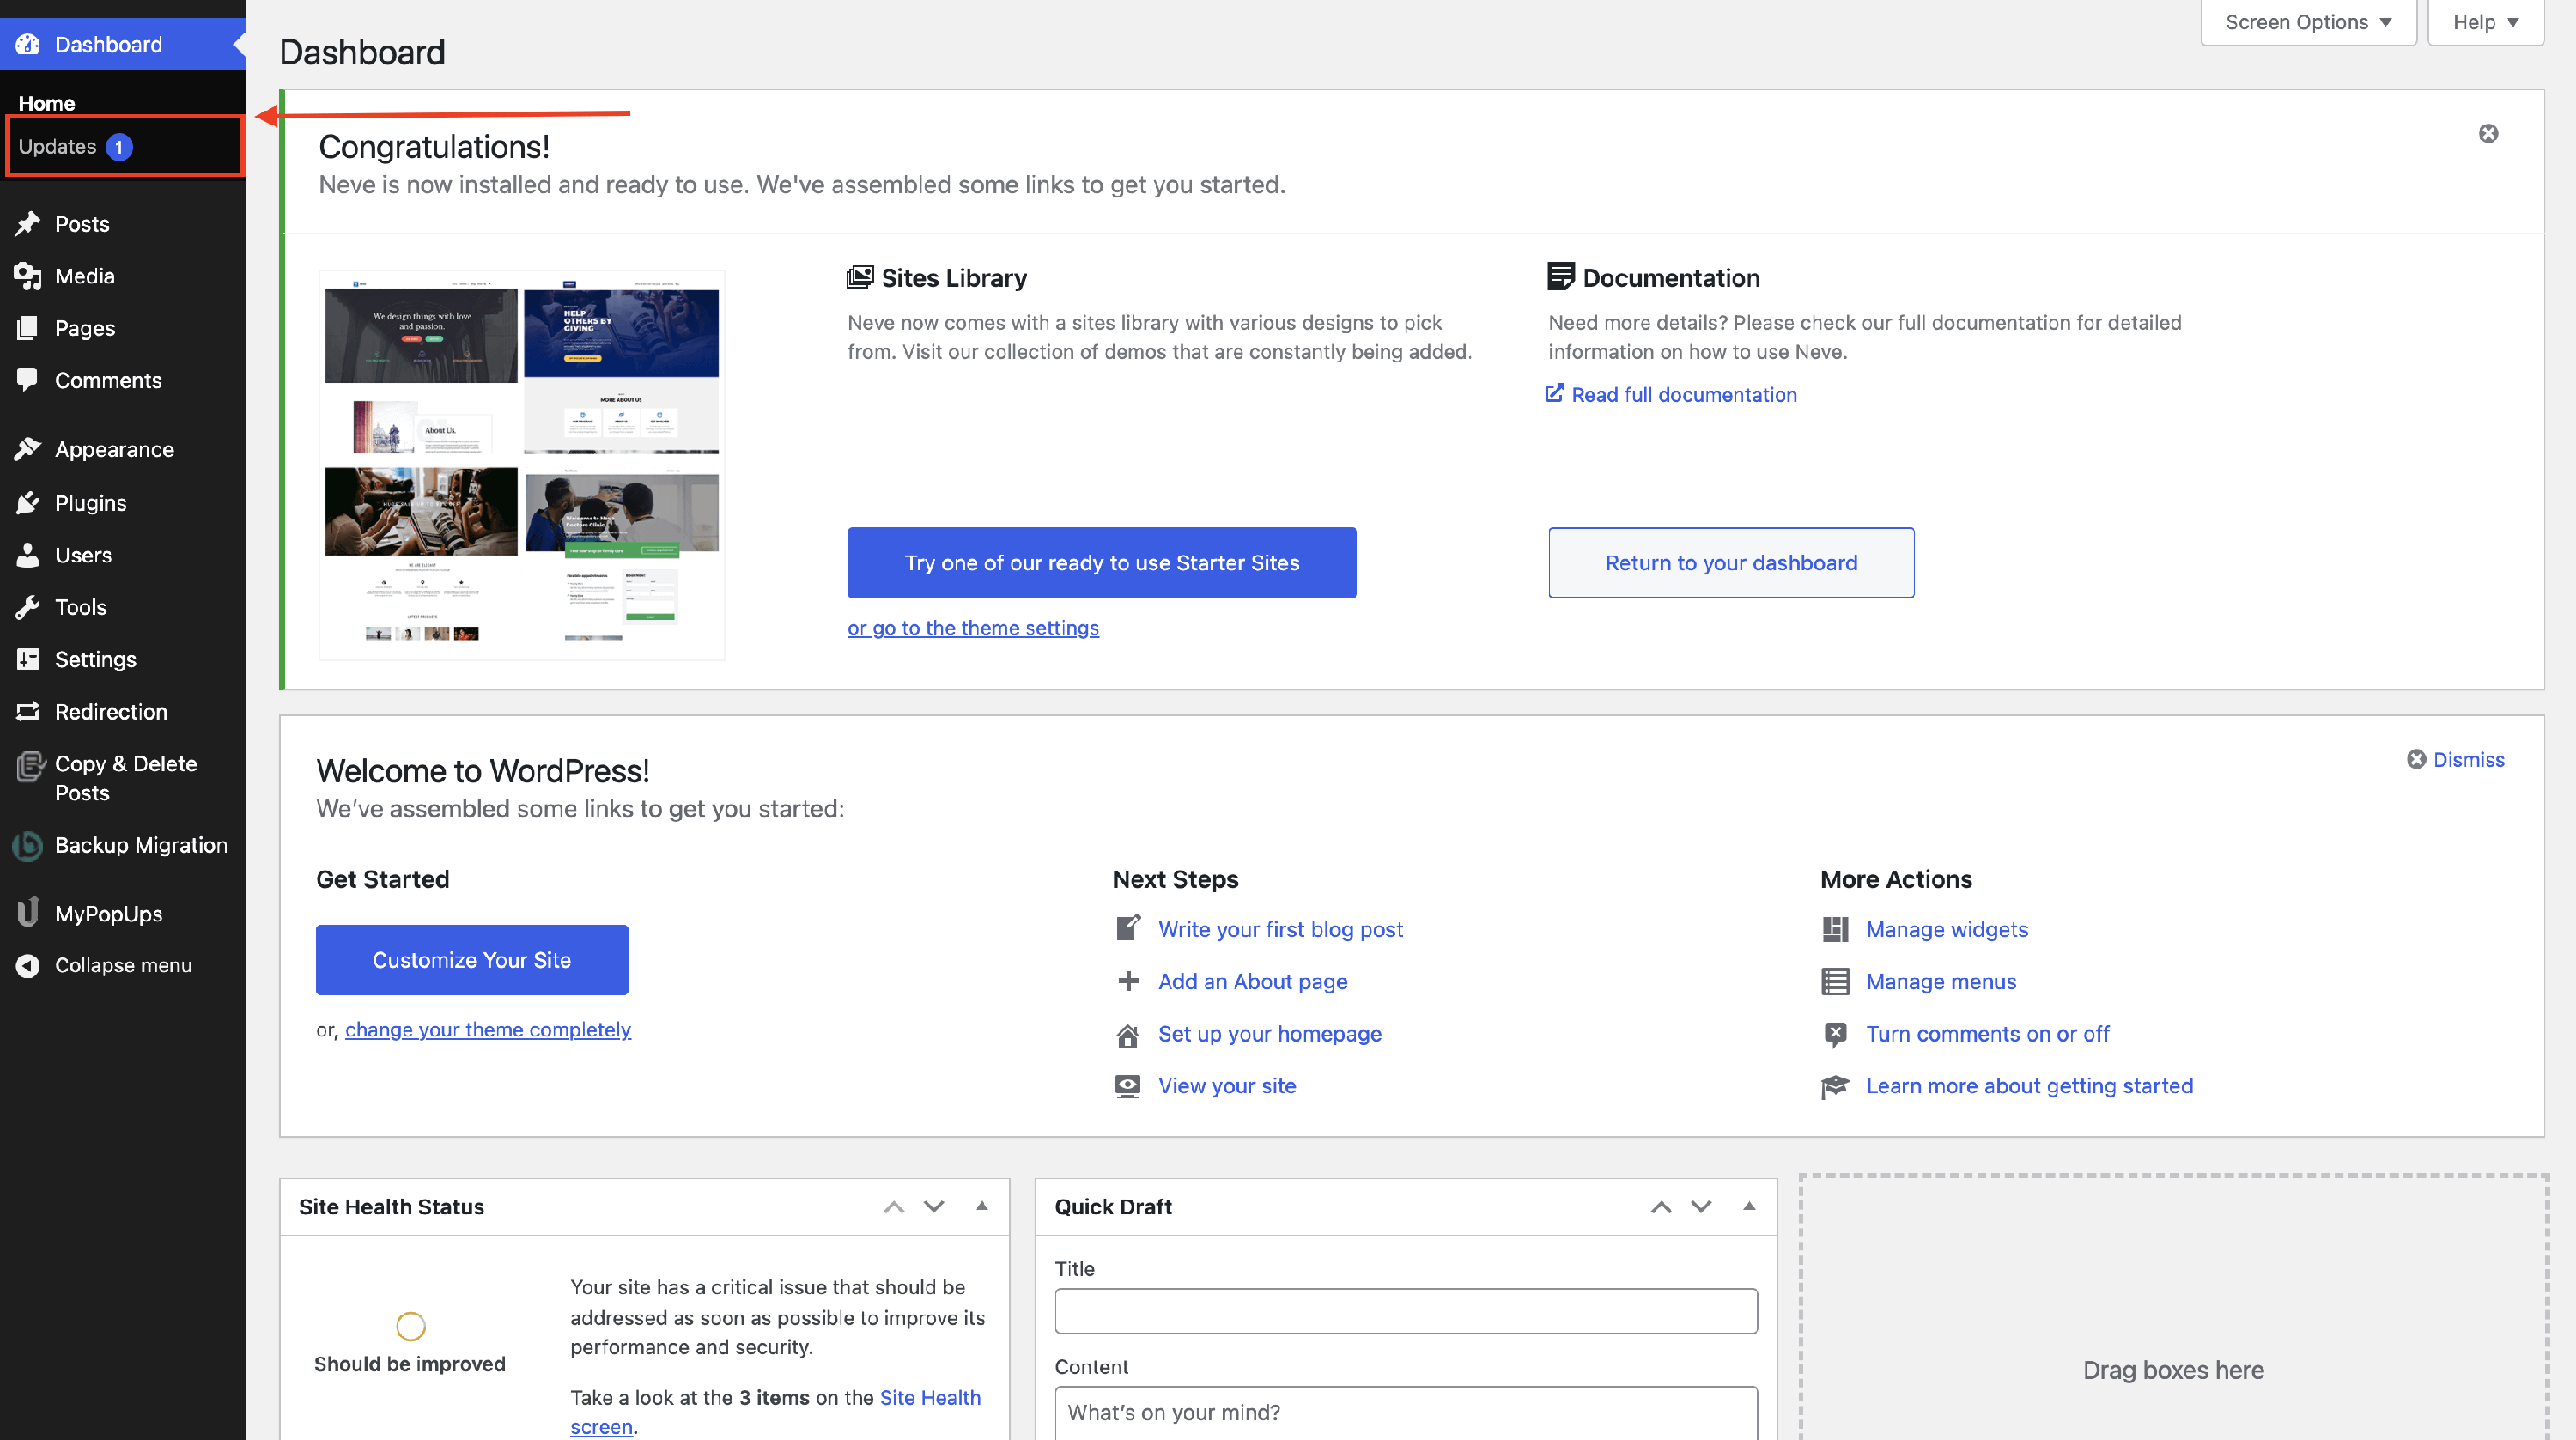Toggle the Quick Draft panel collapse triangle

point(1749,1206)
